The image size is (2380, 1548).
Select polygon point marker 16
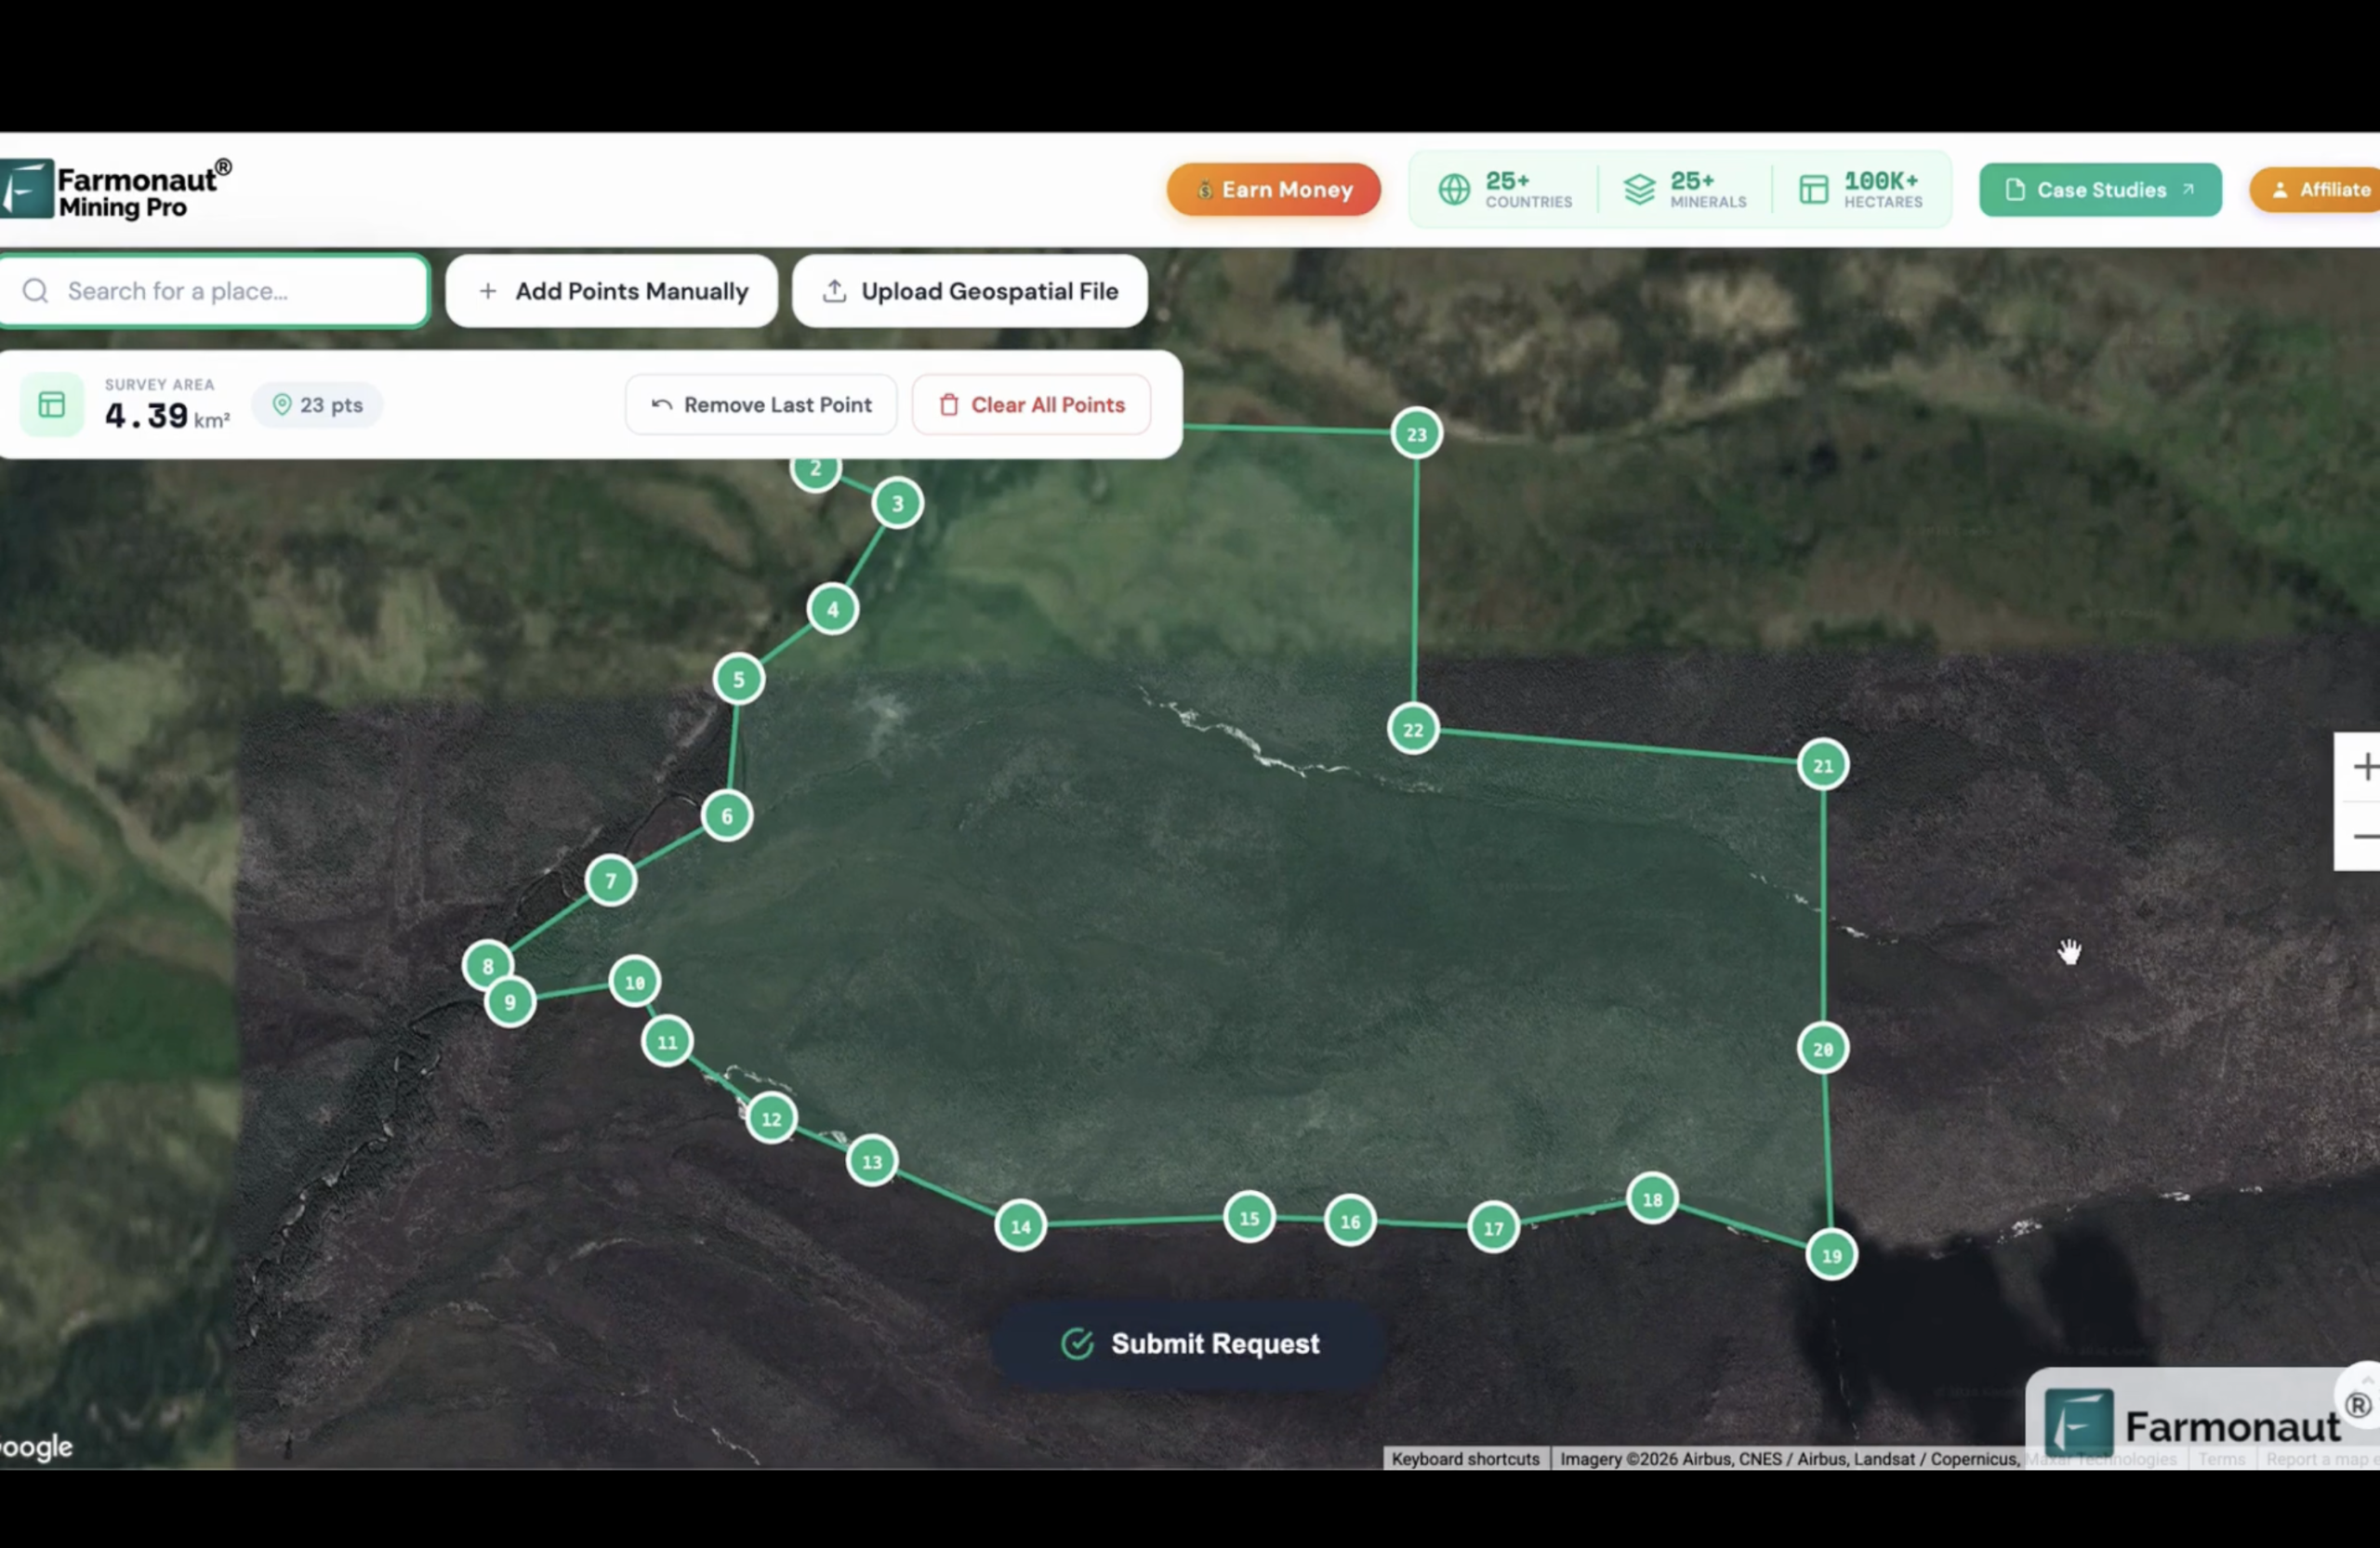click(1351, 1221)
